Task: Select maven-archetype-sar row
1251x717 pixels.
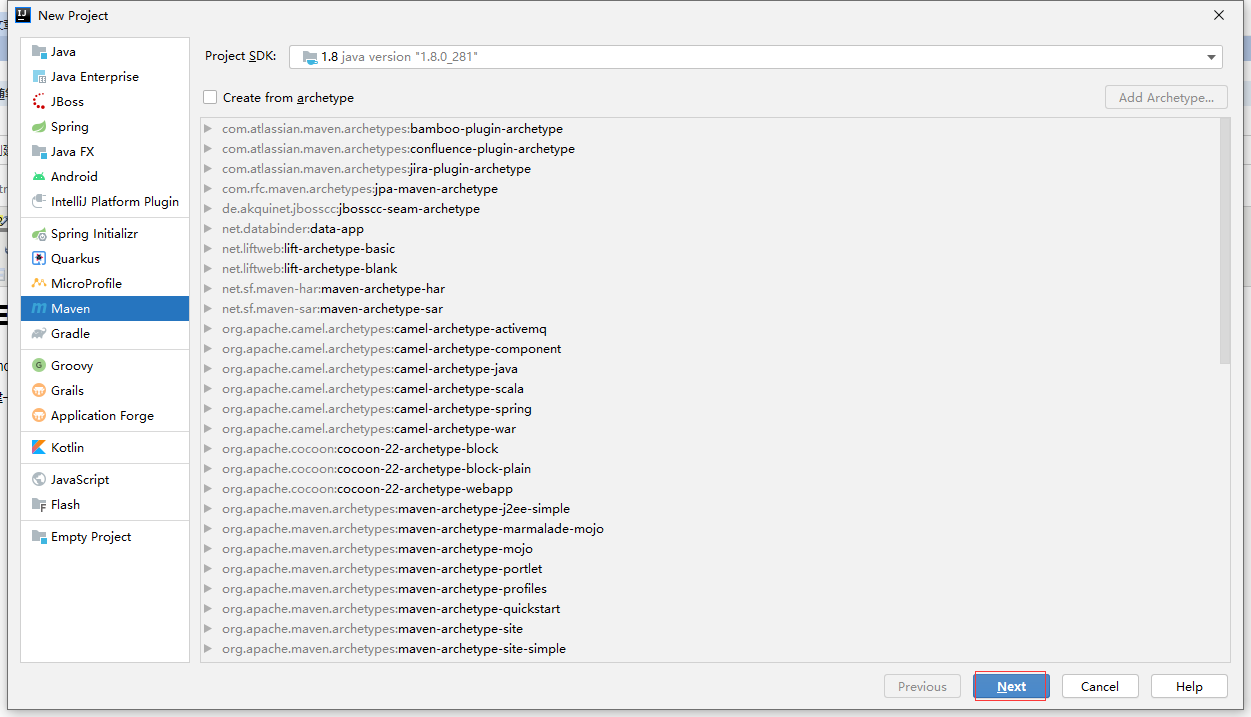Action: click(709, 309)
